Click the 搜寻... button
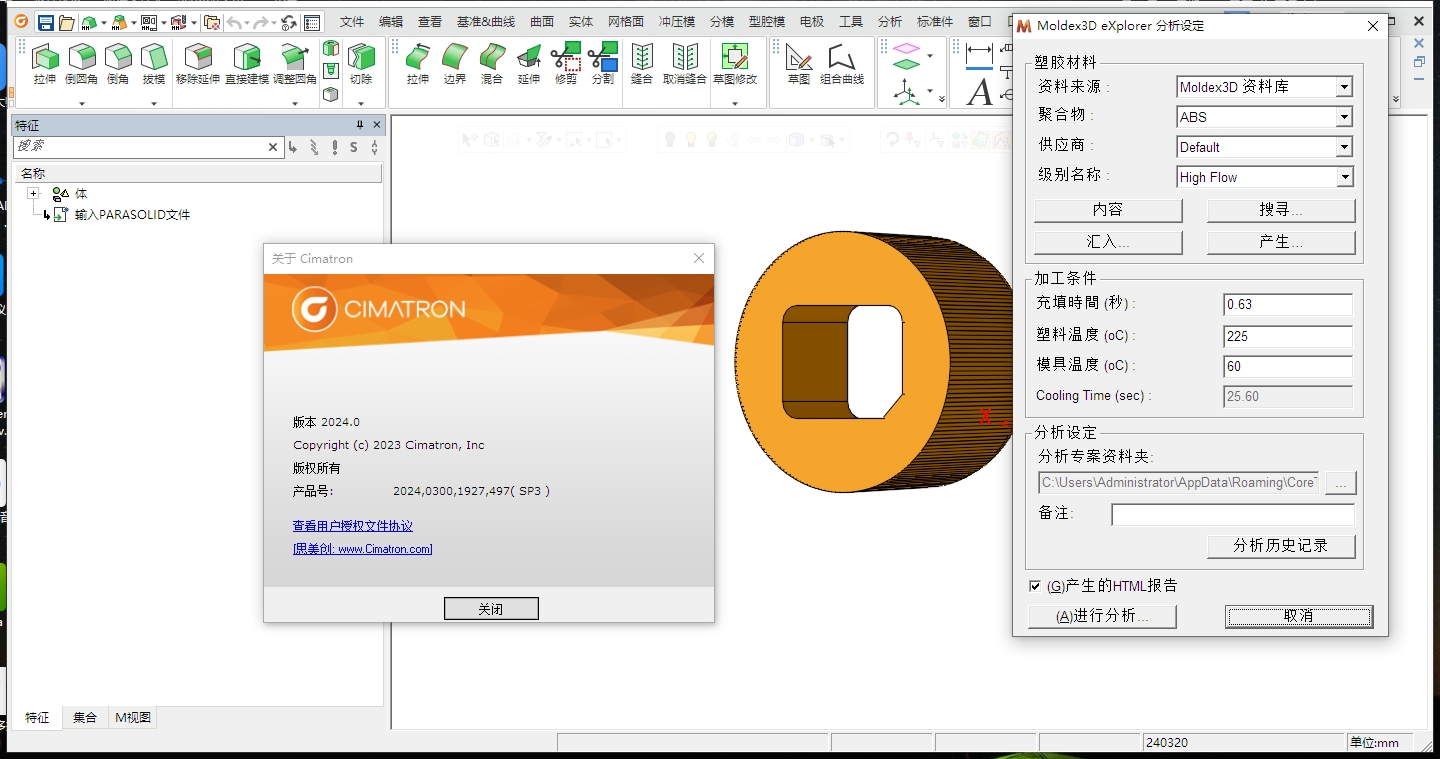 pyautogui.click(x=1281, y=210)
